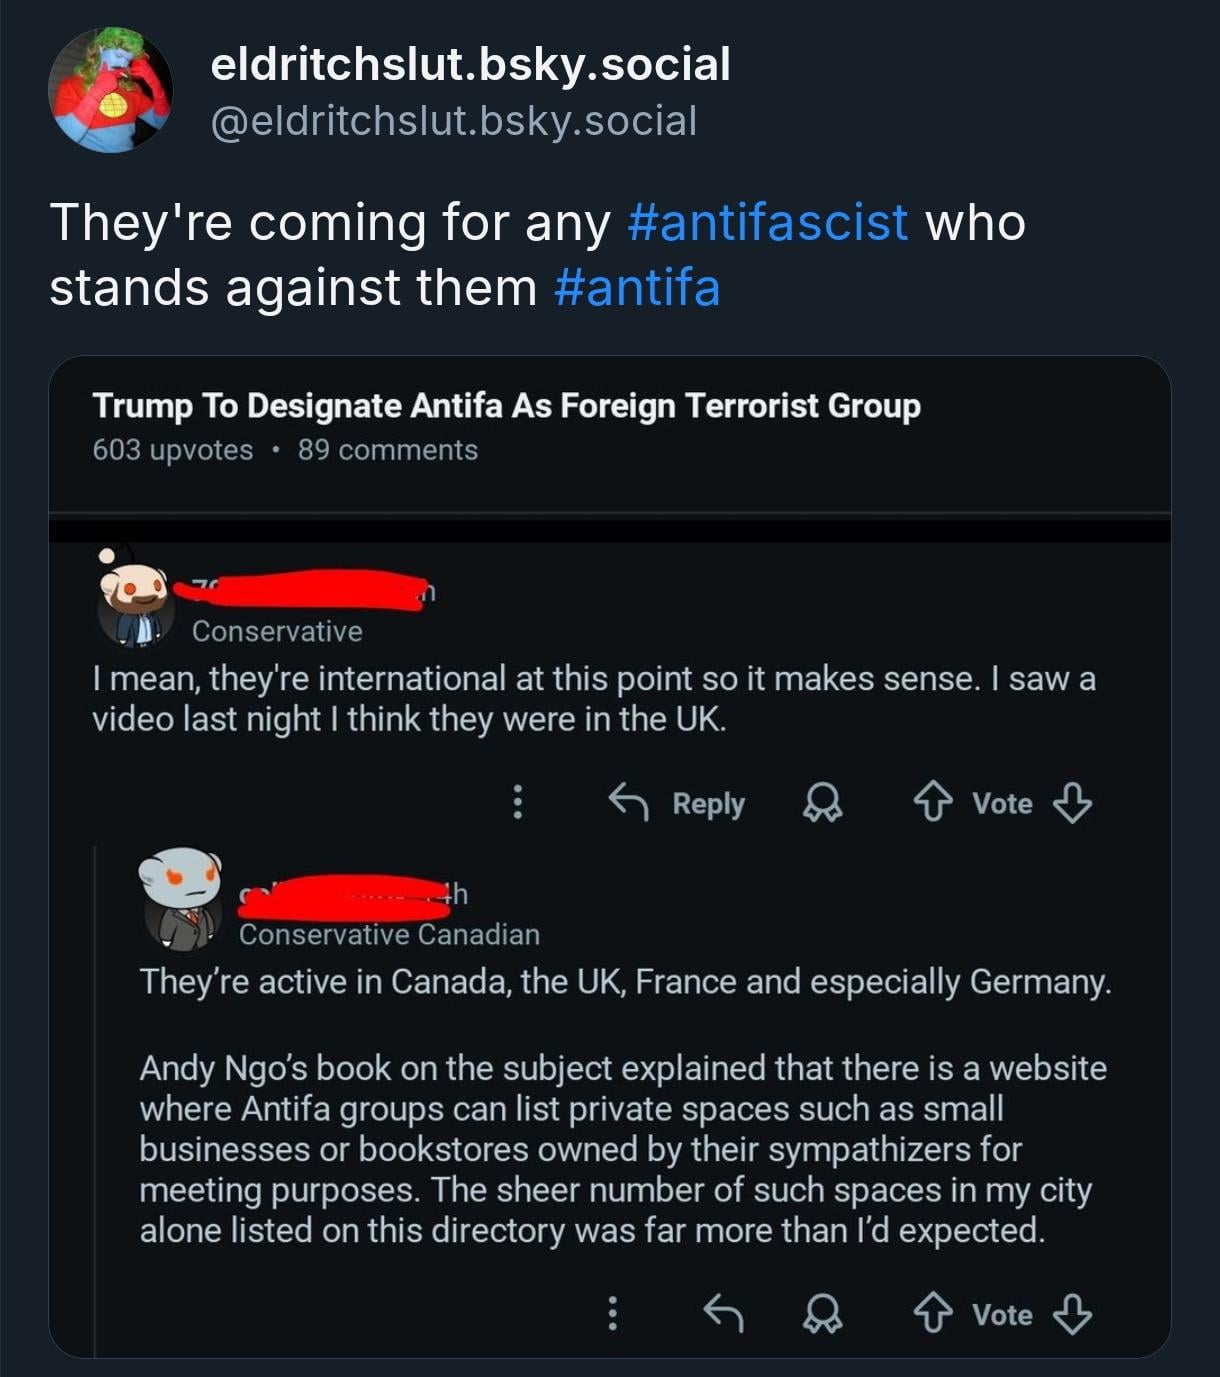Give an award to Conservative Canadian comment

[822, 1313]
